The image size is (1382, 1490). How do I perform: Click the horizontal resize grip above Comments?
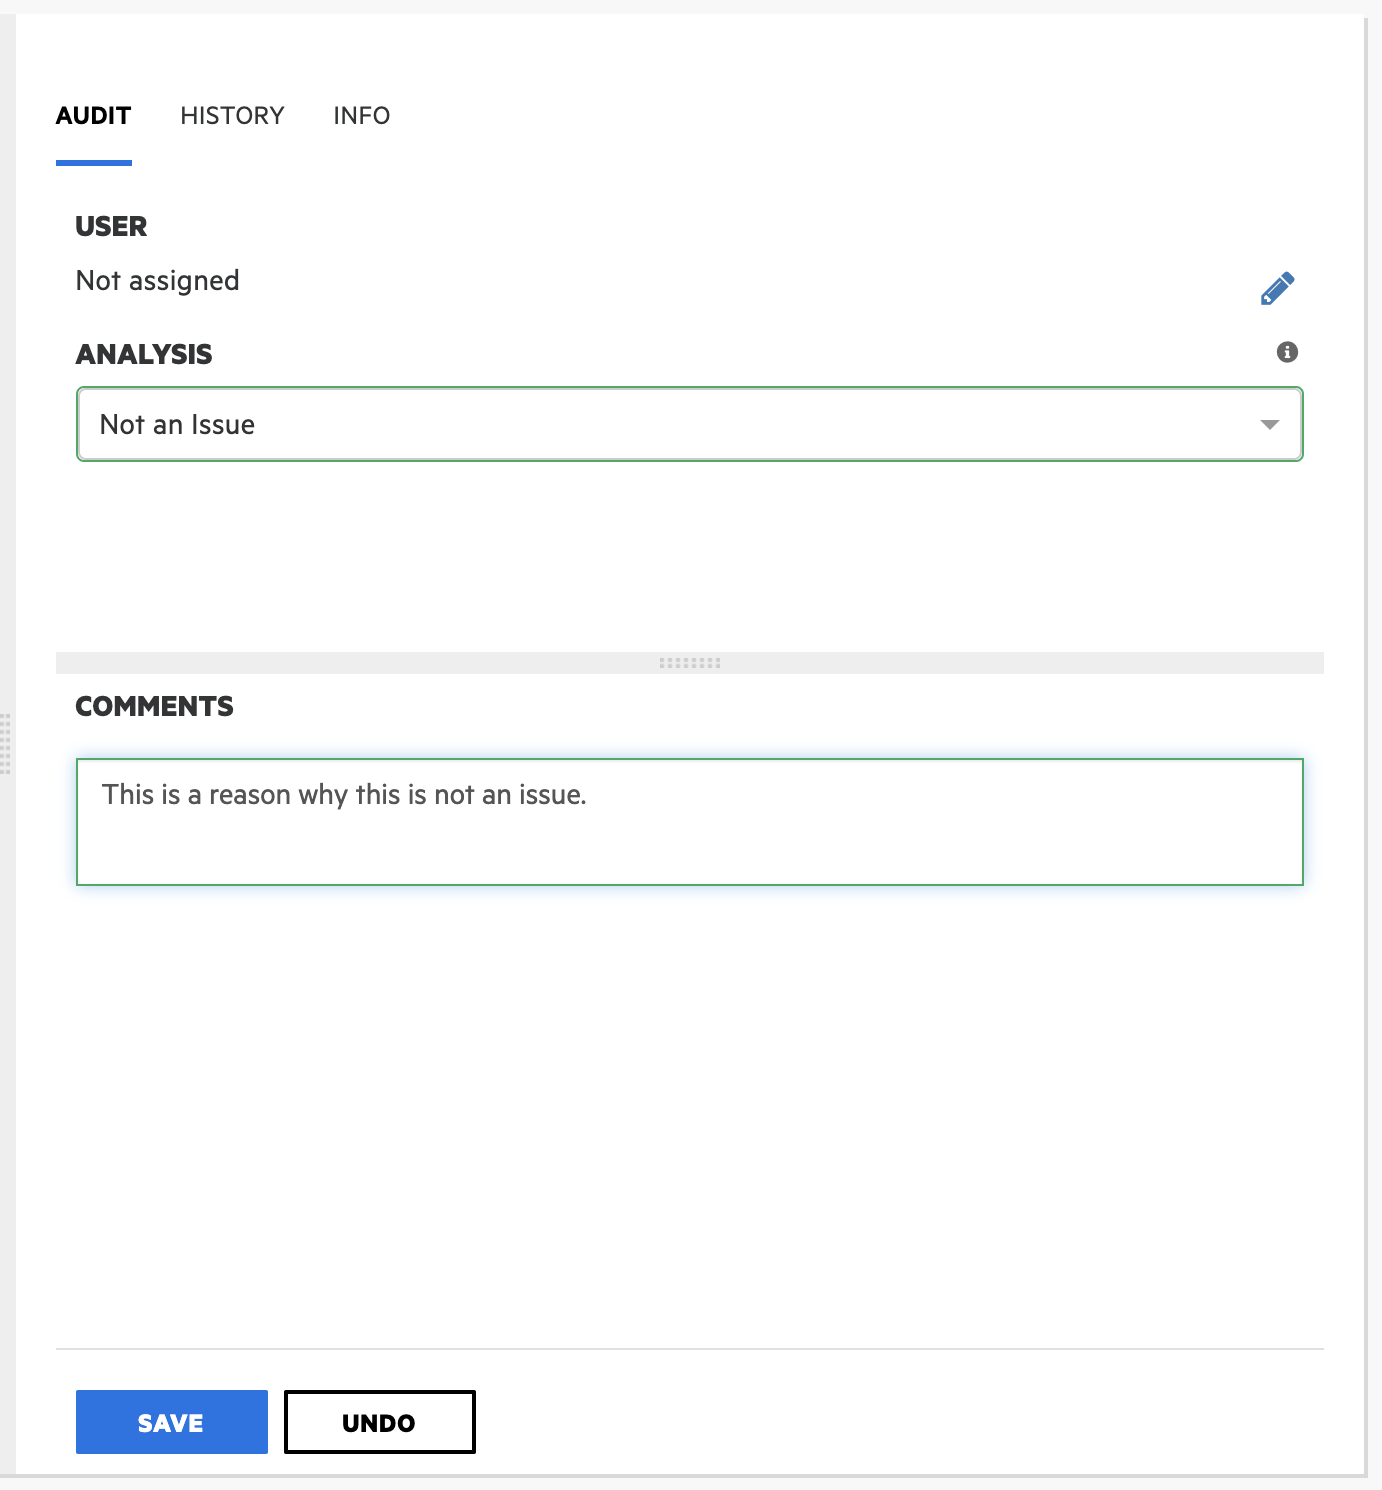pyautogui.click(x=690, y=663)
